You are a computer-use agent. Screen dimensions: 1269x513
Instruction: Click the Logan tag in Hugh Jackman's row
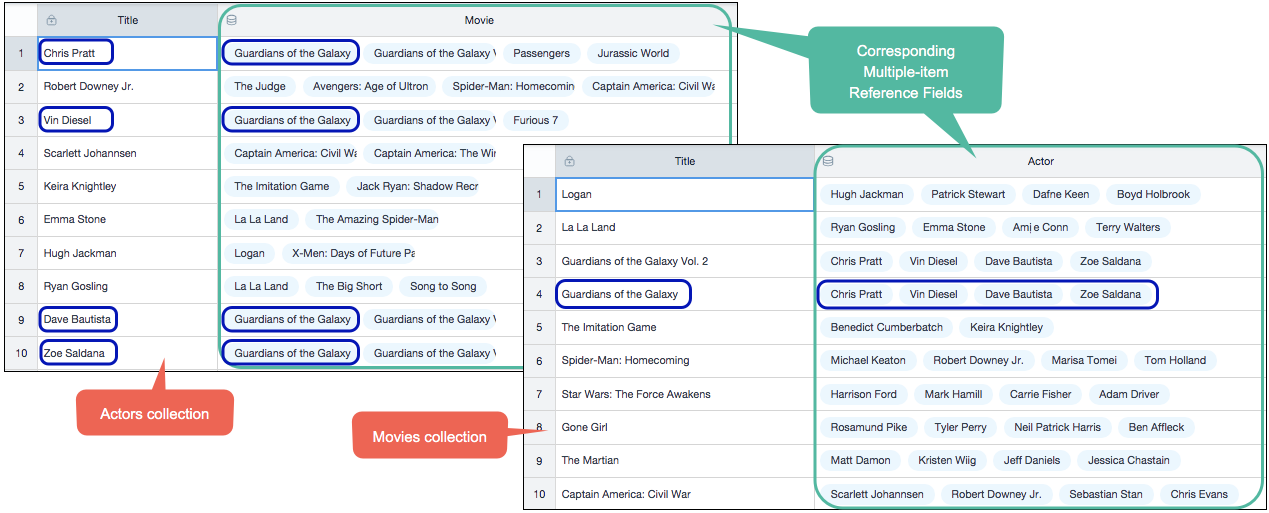pyautogui.click(x=249, y=253)
